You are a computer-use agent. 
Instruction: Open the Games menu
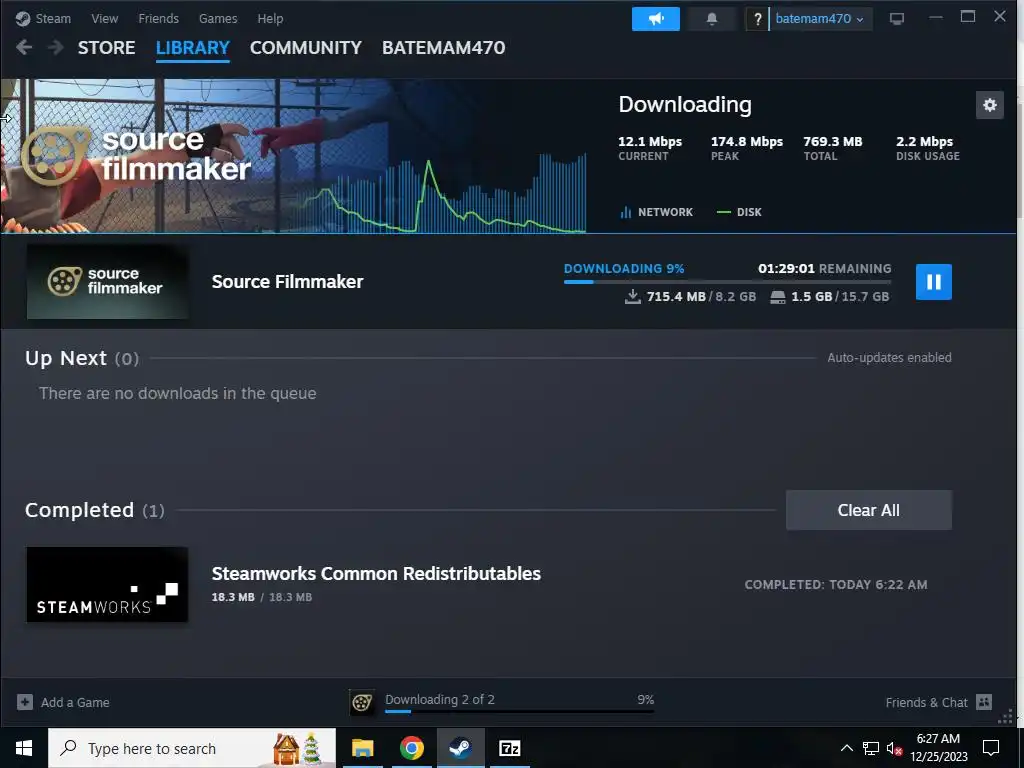[x=217, y=18]
